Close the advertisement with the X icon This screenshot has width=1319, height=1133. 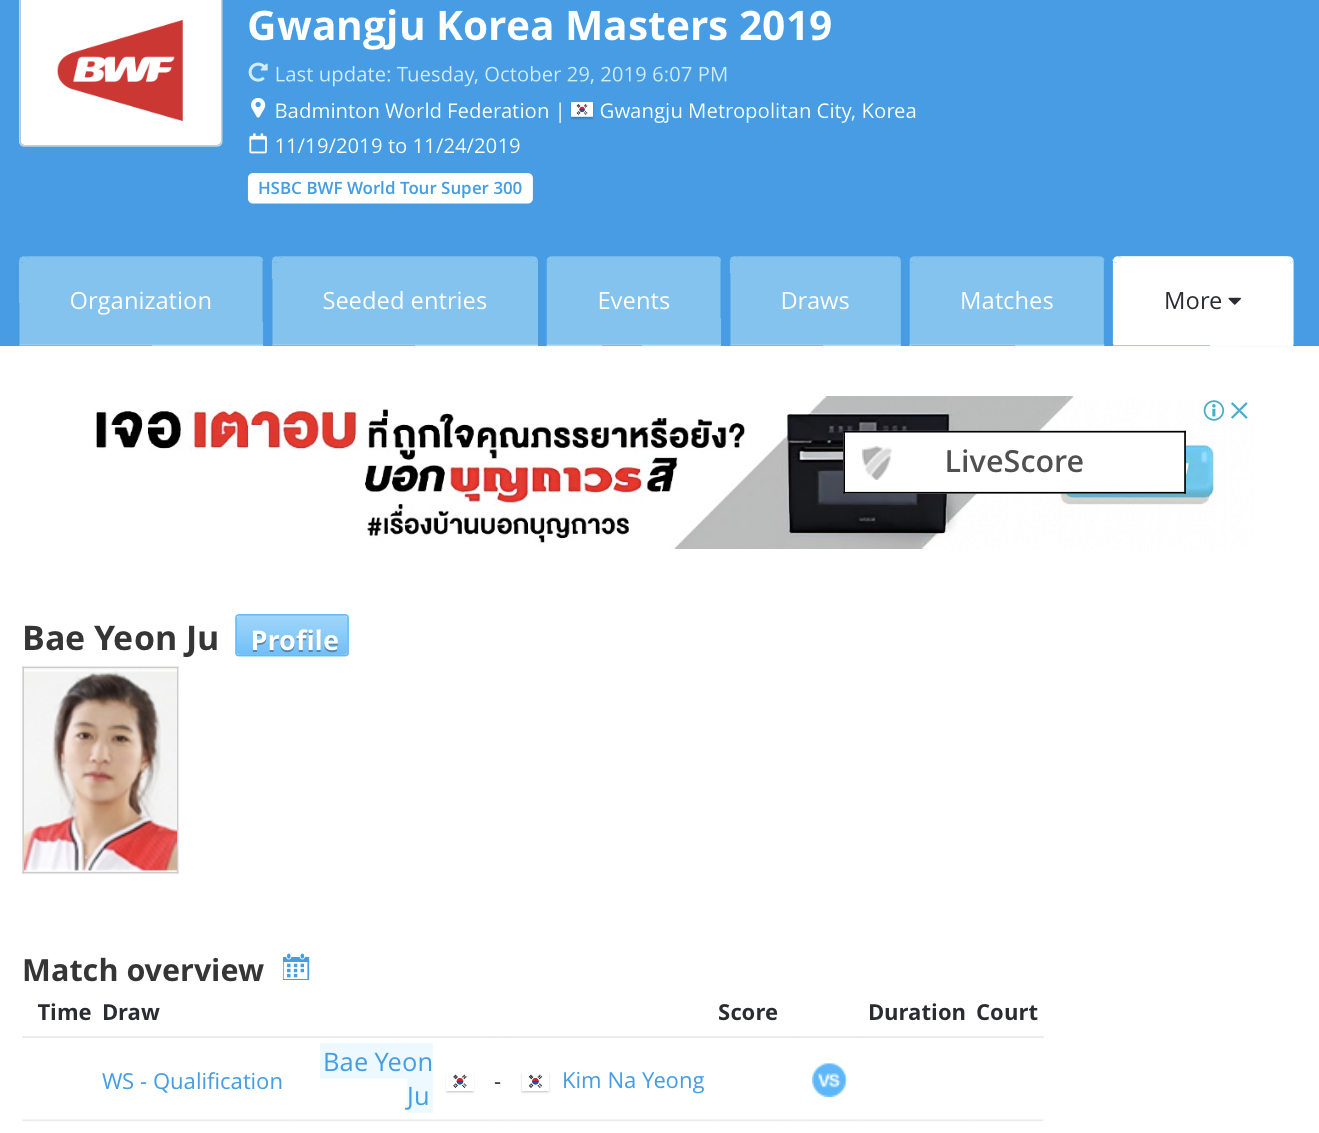pos(1239,410)
